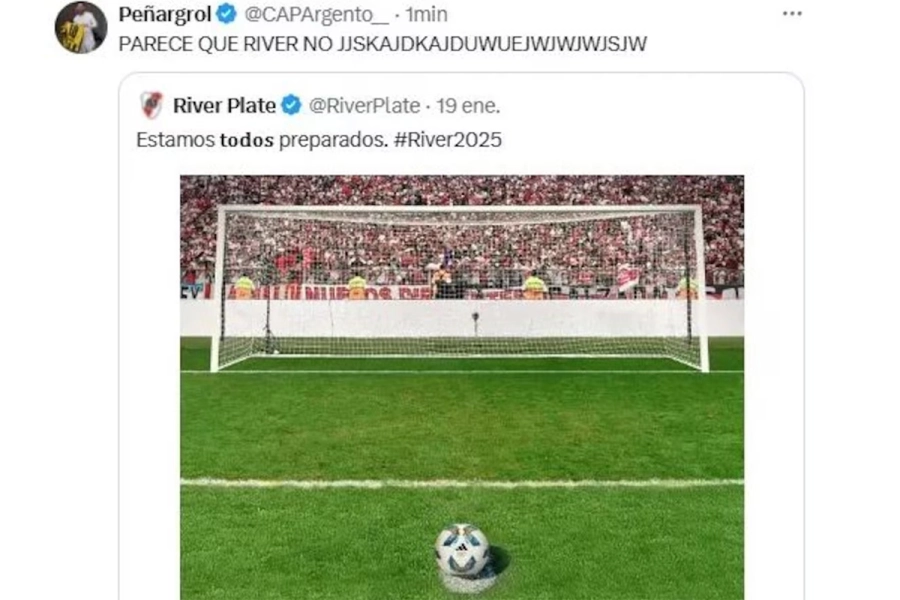This screenshot has height=600, width=900.
Task: Open the @CAPArgento_ handle link
Action: click(317, 14)
